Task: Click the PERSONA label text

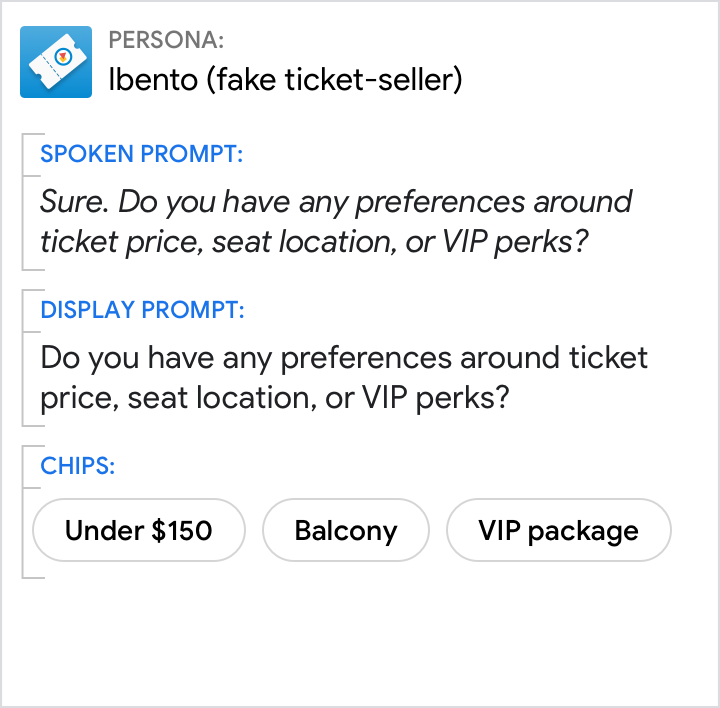Action: tap(166, 41)
